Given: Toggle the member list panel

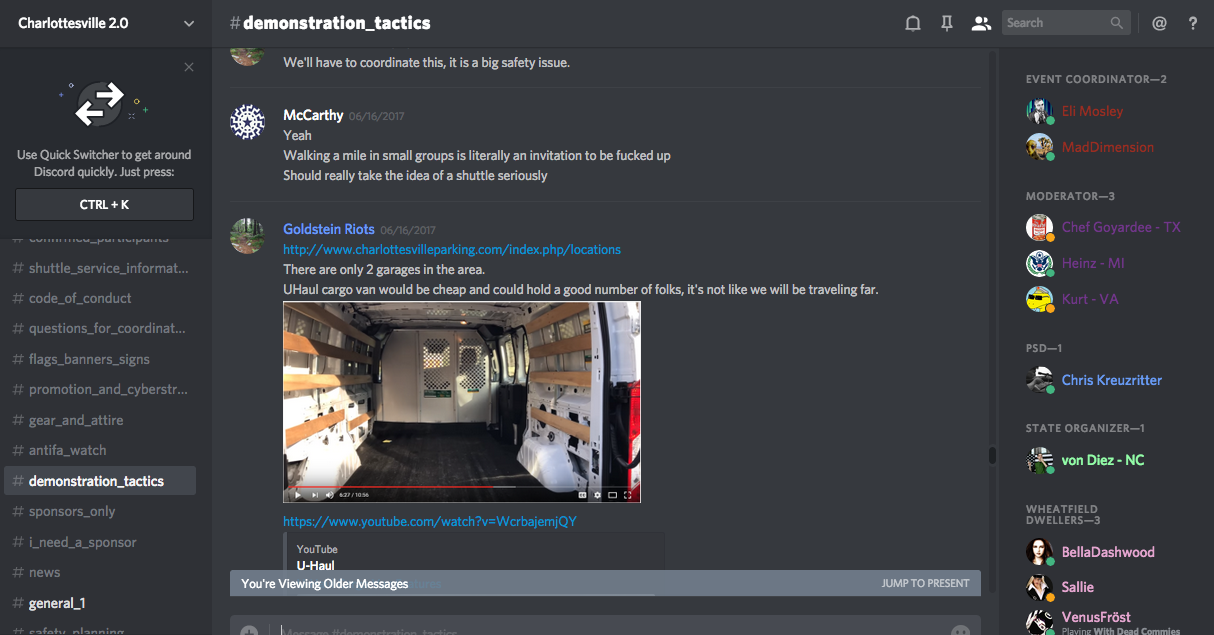Looking at the screenshot, I should tap(980, 23).
